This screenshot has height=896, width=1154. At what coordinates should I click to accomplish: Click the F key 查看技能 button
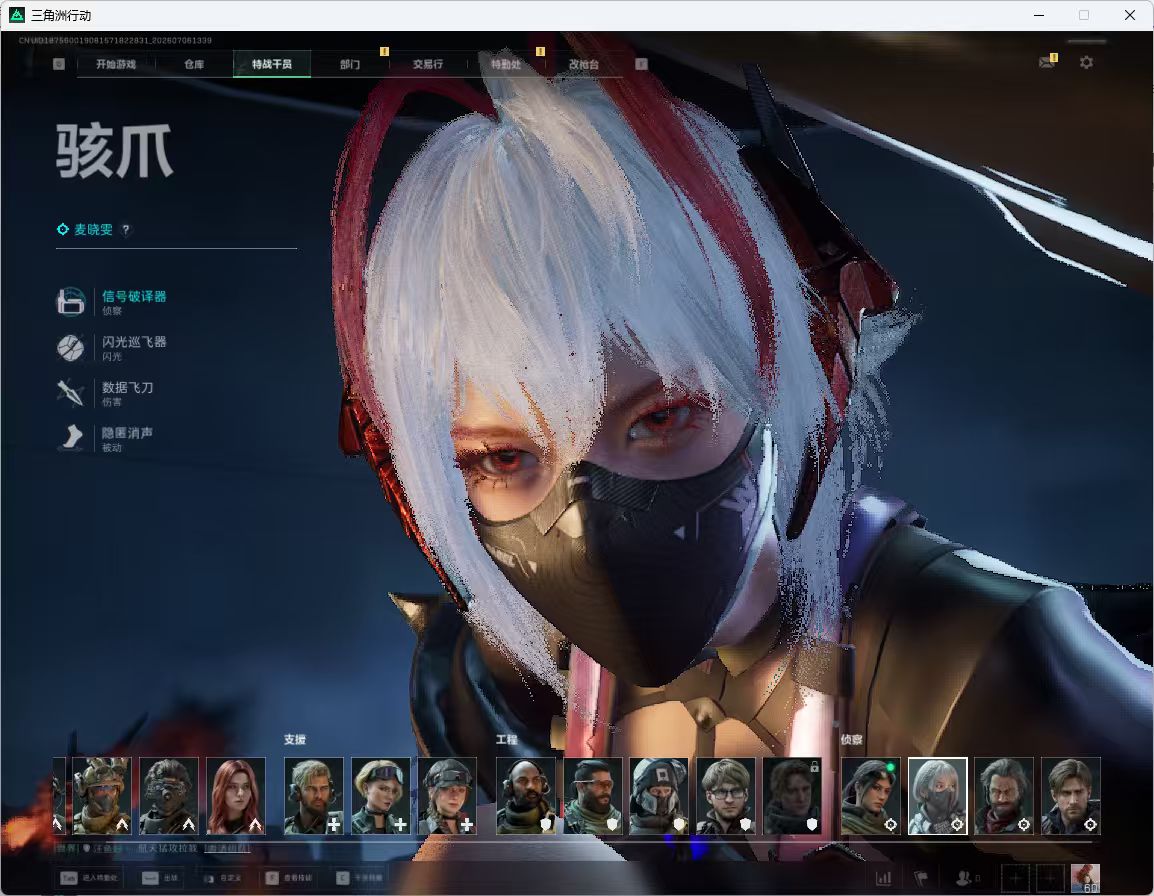point(288,878)
